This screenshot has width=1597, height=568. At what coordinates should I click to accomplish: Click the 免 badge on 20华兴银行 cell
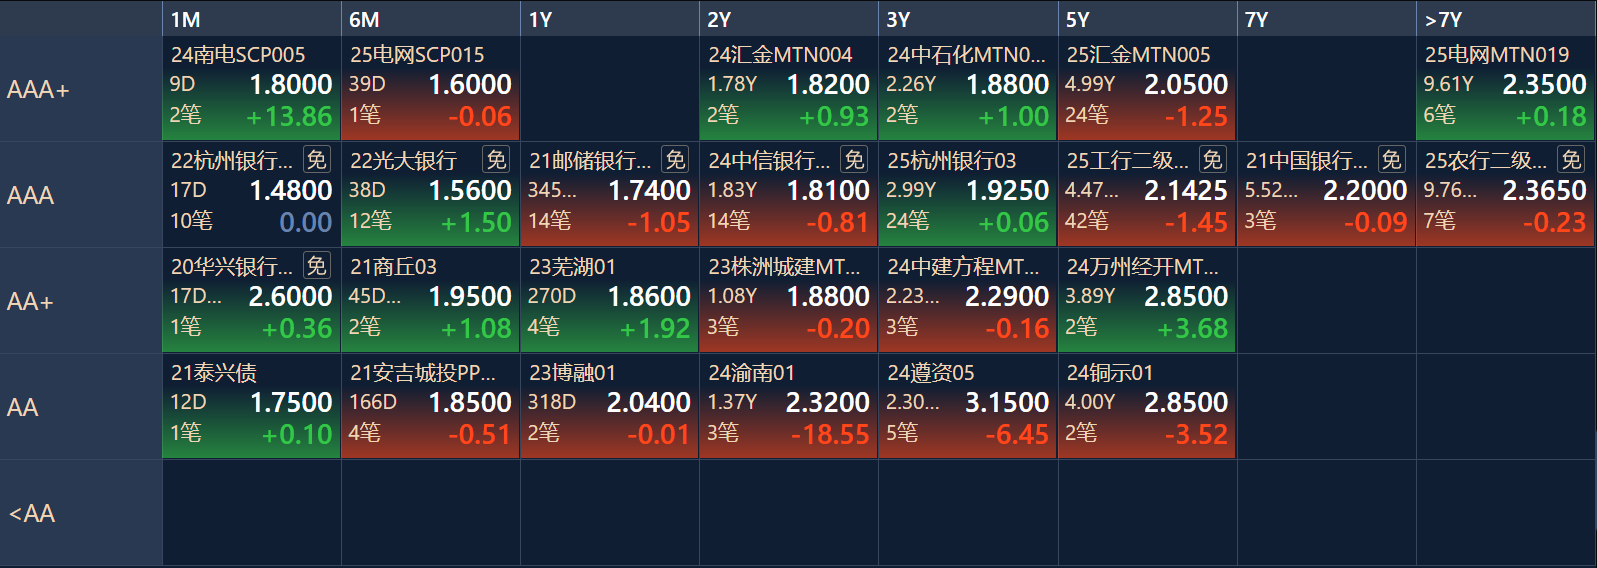pyautogui.click(x=316, y=266)
